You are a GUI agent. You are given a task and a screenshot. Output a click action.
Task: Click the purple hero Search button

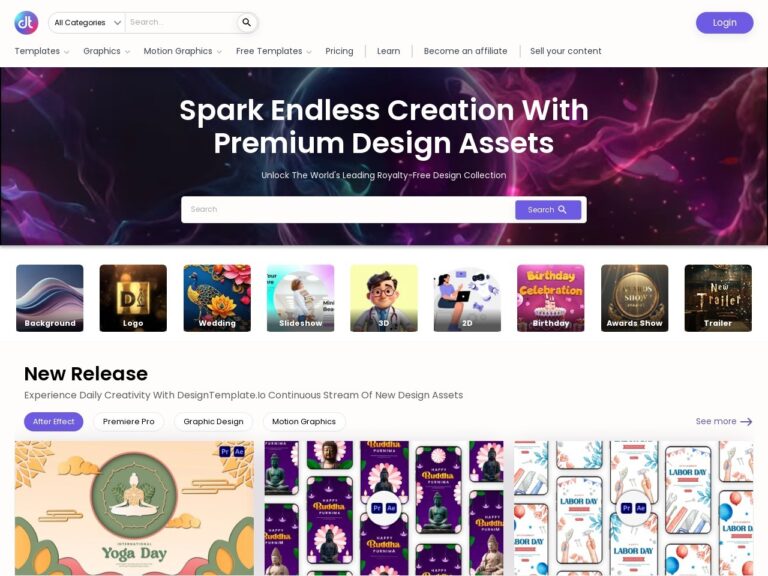(x=548, y=210)
